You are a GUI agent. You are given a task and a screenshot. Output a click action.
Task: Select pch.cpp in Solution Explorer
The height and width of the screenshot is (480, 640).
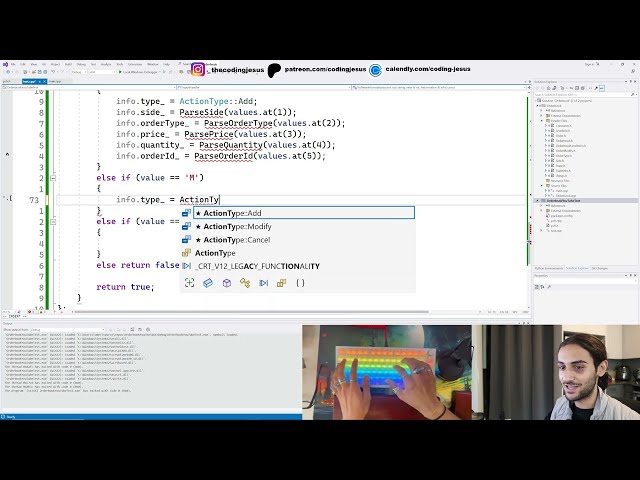(556, 221)
